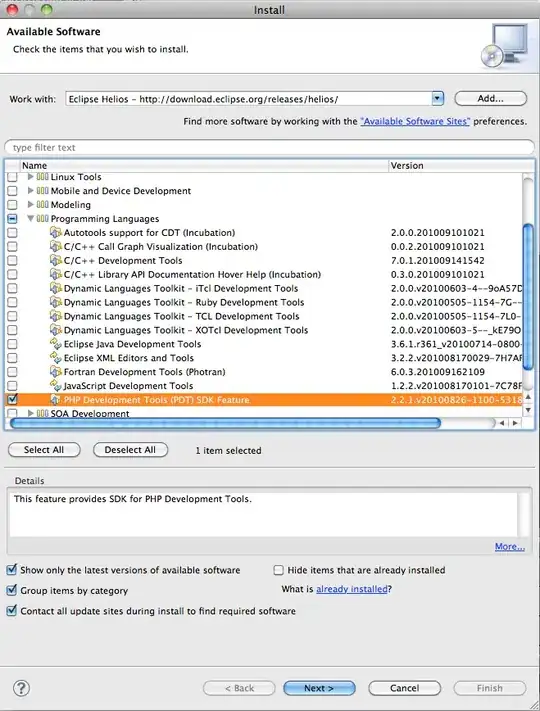The image size is (540, 711).
Task: Click the Programming Languages category icon
Action: click(42, 219)
